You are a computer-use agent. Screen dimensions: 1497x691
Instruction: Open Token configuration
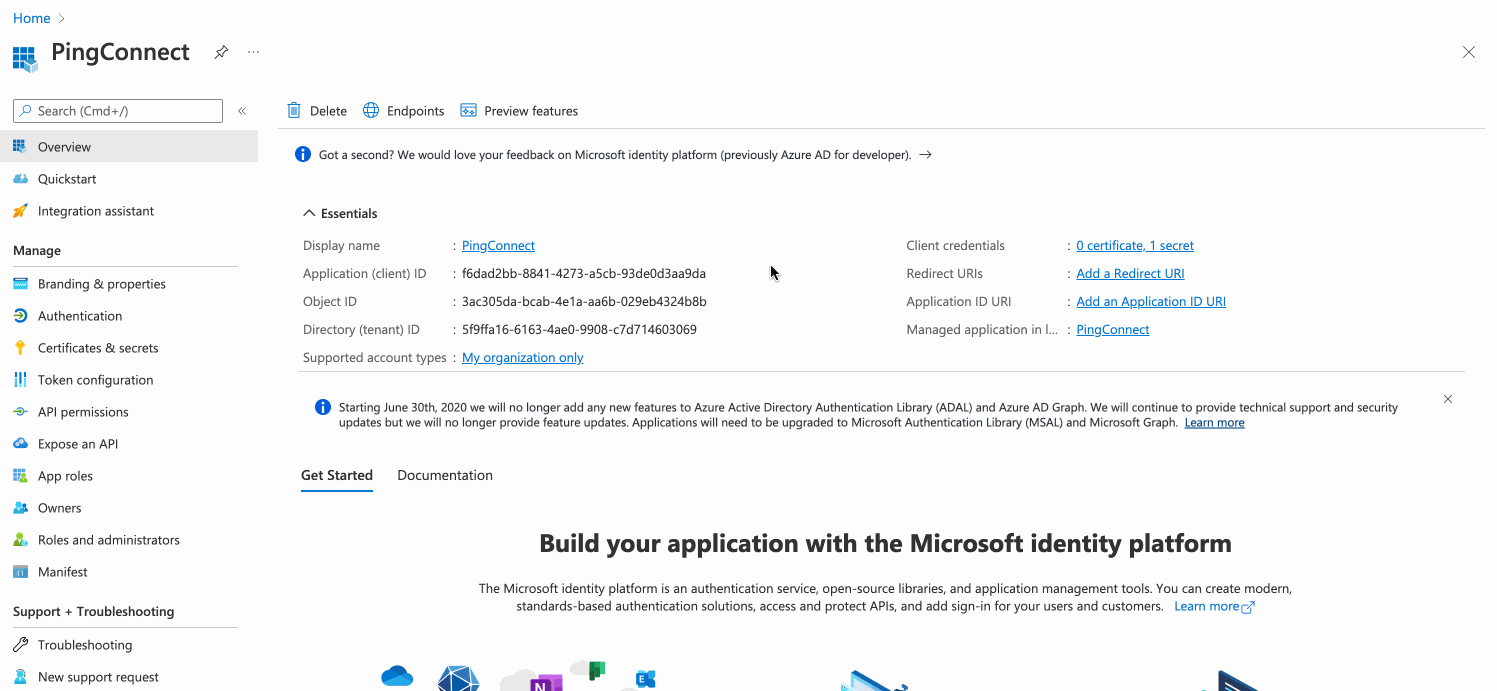95,379
